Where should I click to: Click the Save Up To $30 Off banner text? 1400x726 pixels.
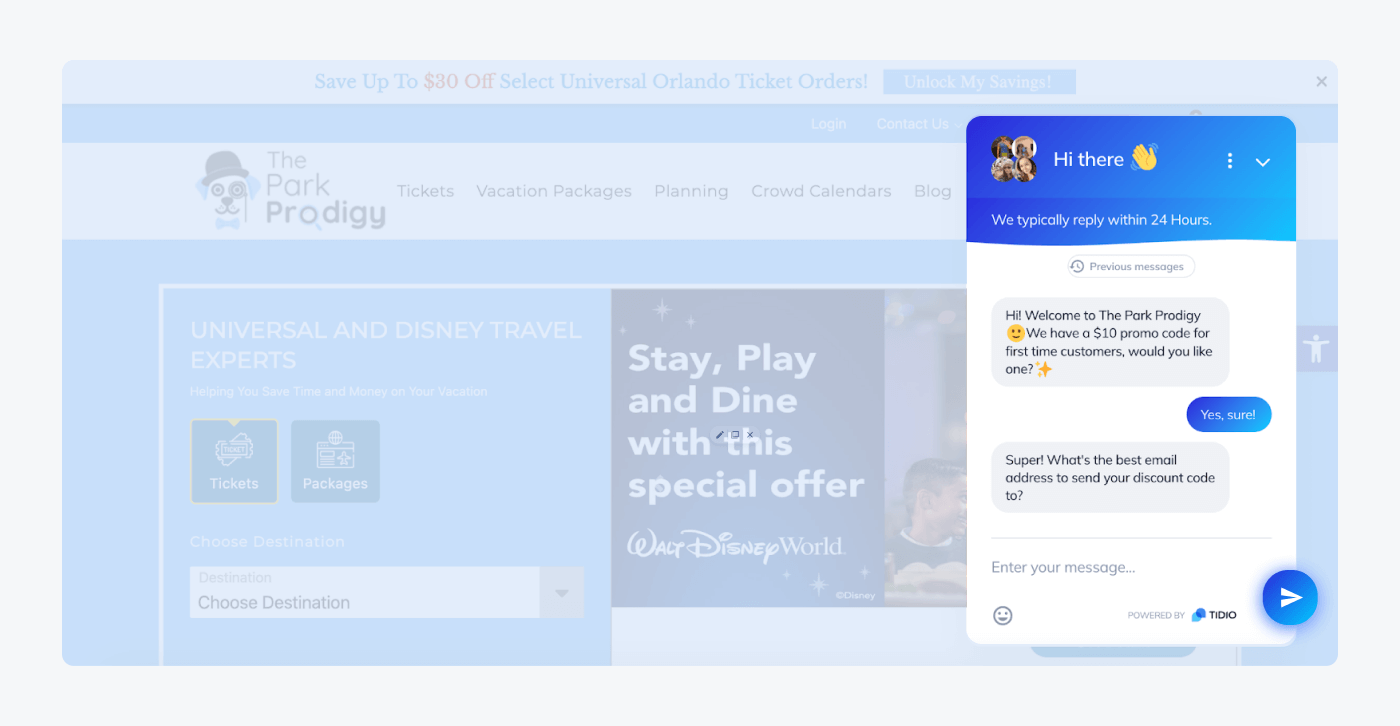pyautogui.click(x=591, y=82)
